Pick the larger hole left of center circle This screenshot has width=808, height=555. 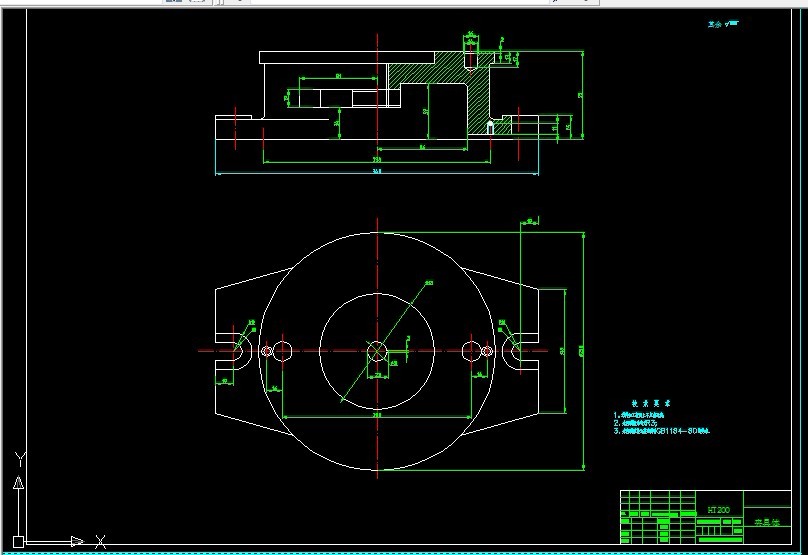click(282, 351)
